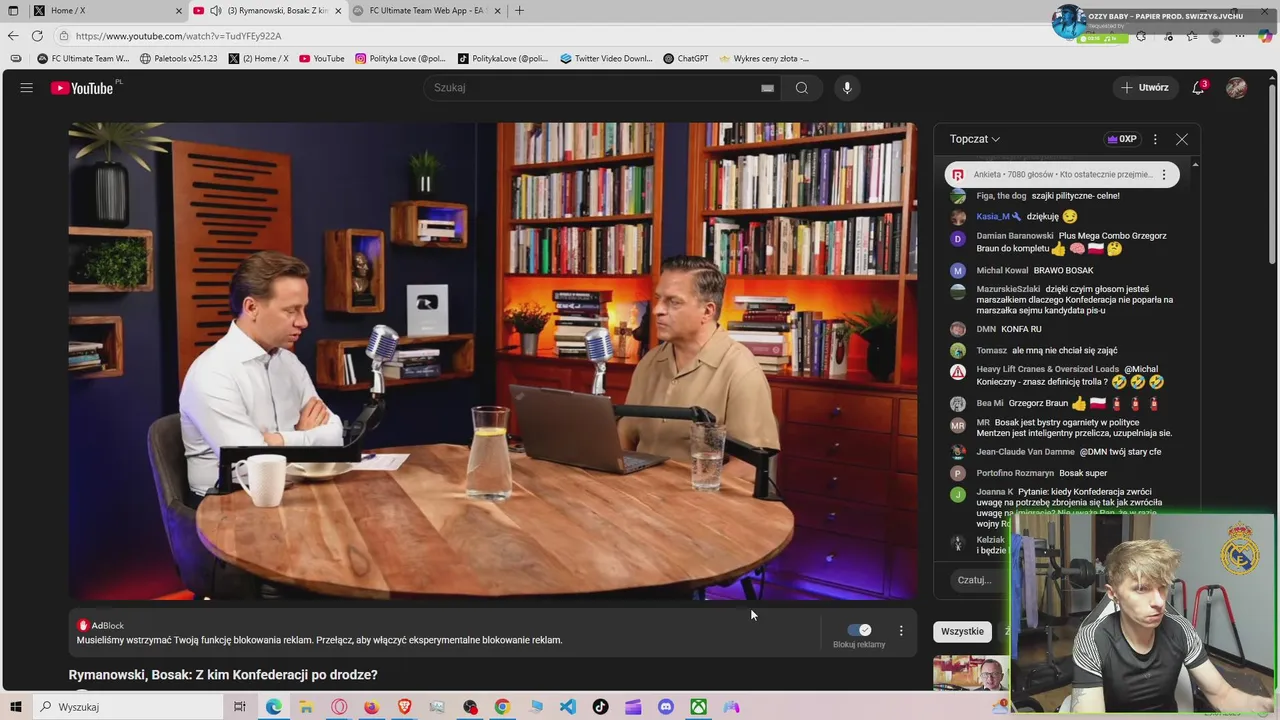Start voice search with microphone icon

(847, 88)
